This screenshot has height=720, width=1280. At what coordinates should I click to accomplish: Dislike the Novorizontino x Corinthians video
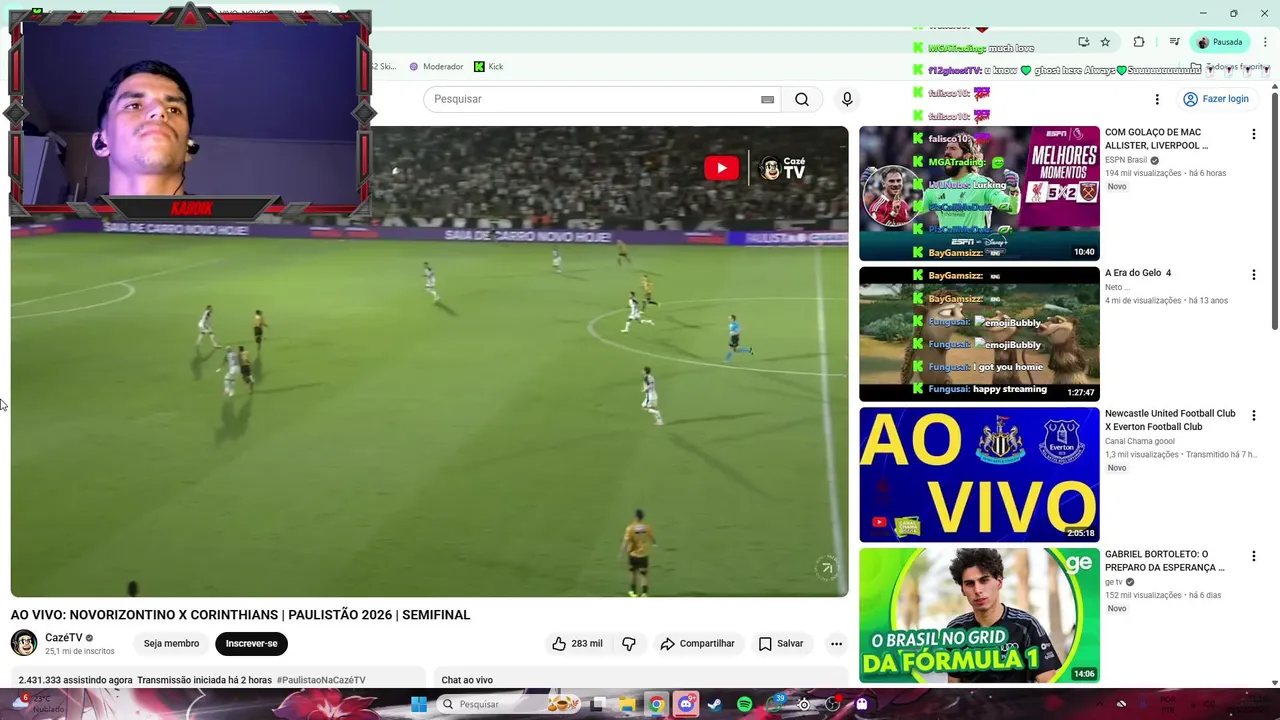tap(629, 644)
